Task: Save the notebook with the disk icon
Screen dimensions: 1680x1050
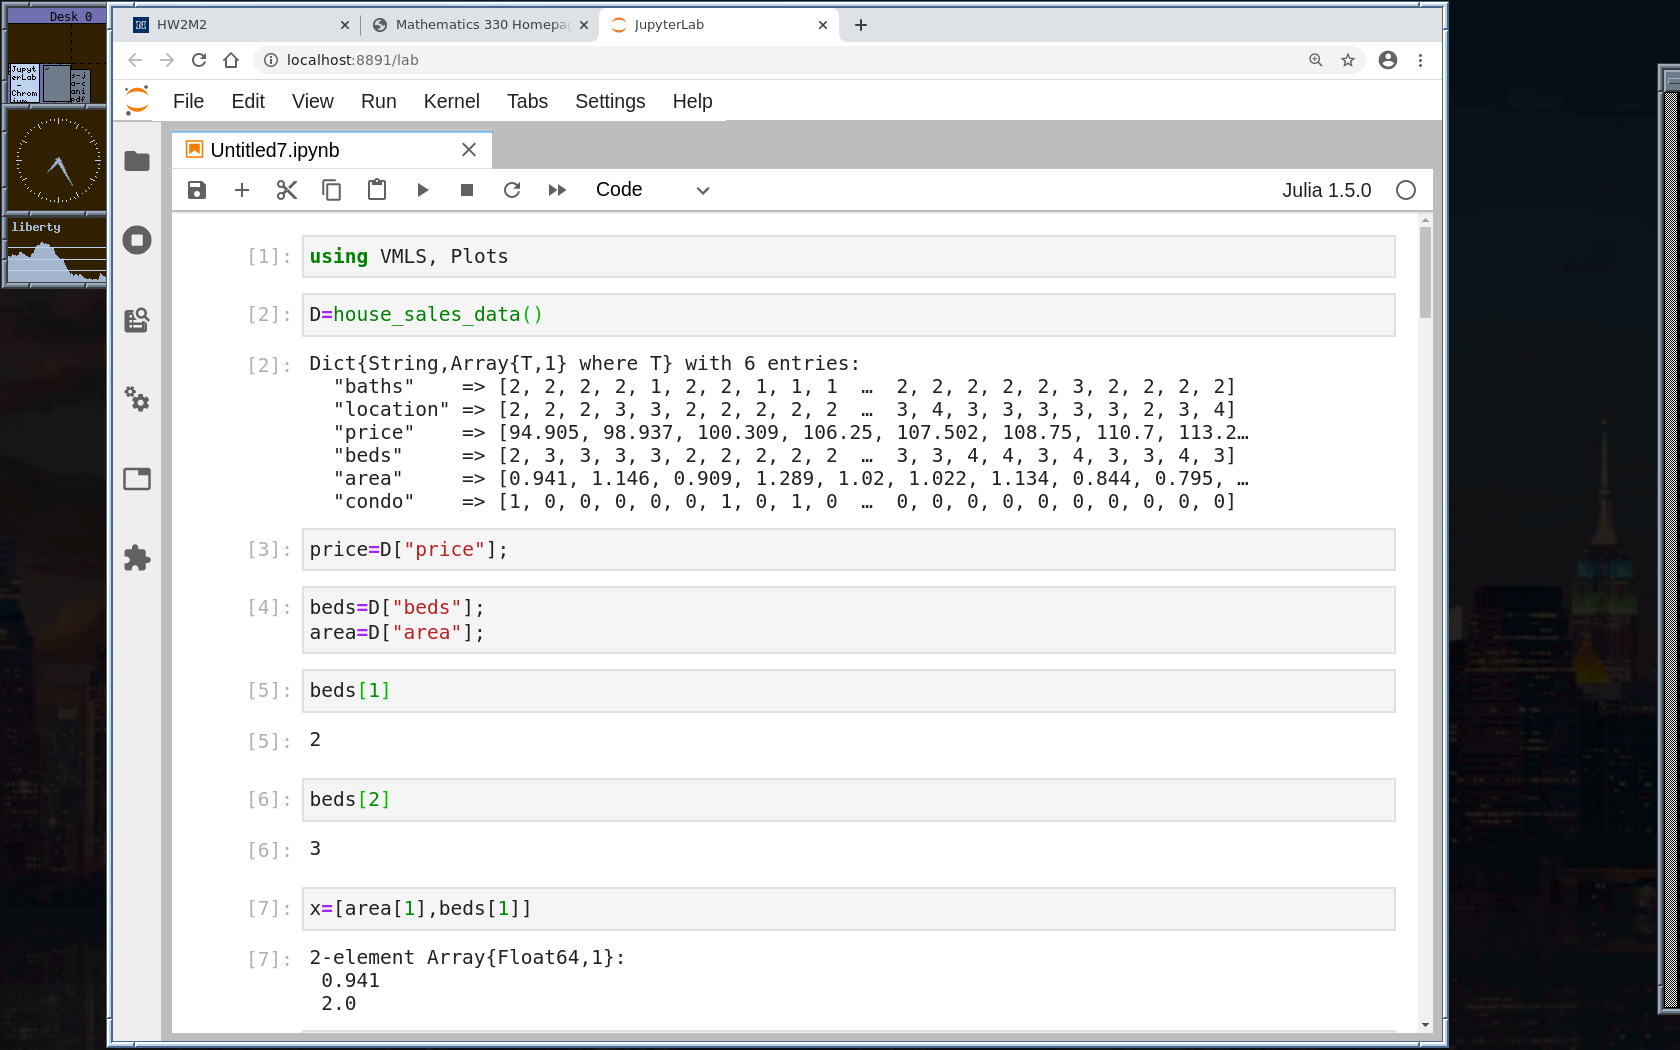Action: tap(197, 190)
